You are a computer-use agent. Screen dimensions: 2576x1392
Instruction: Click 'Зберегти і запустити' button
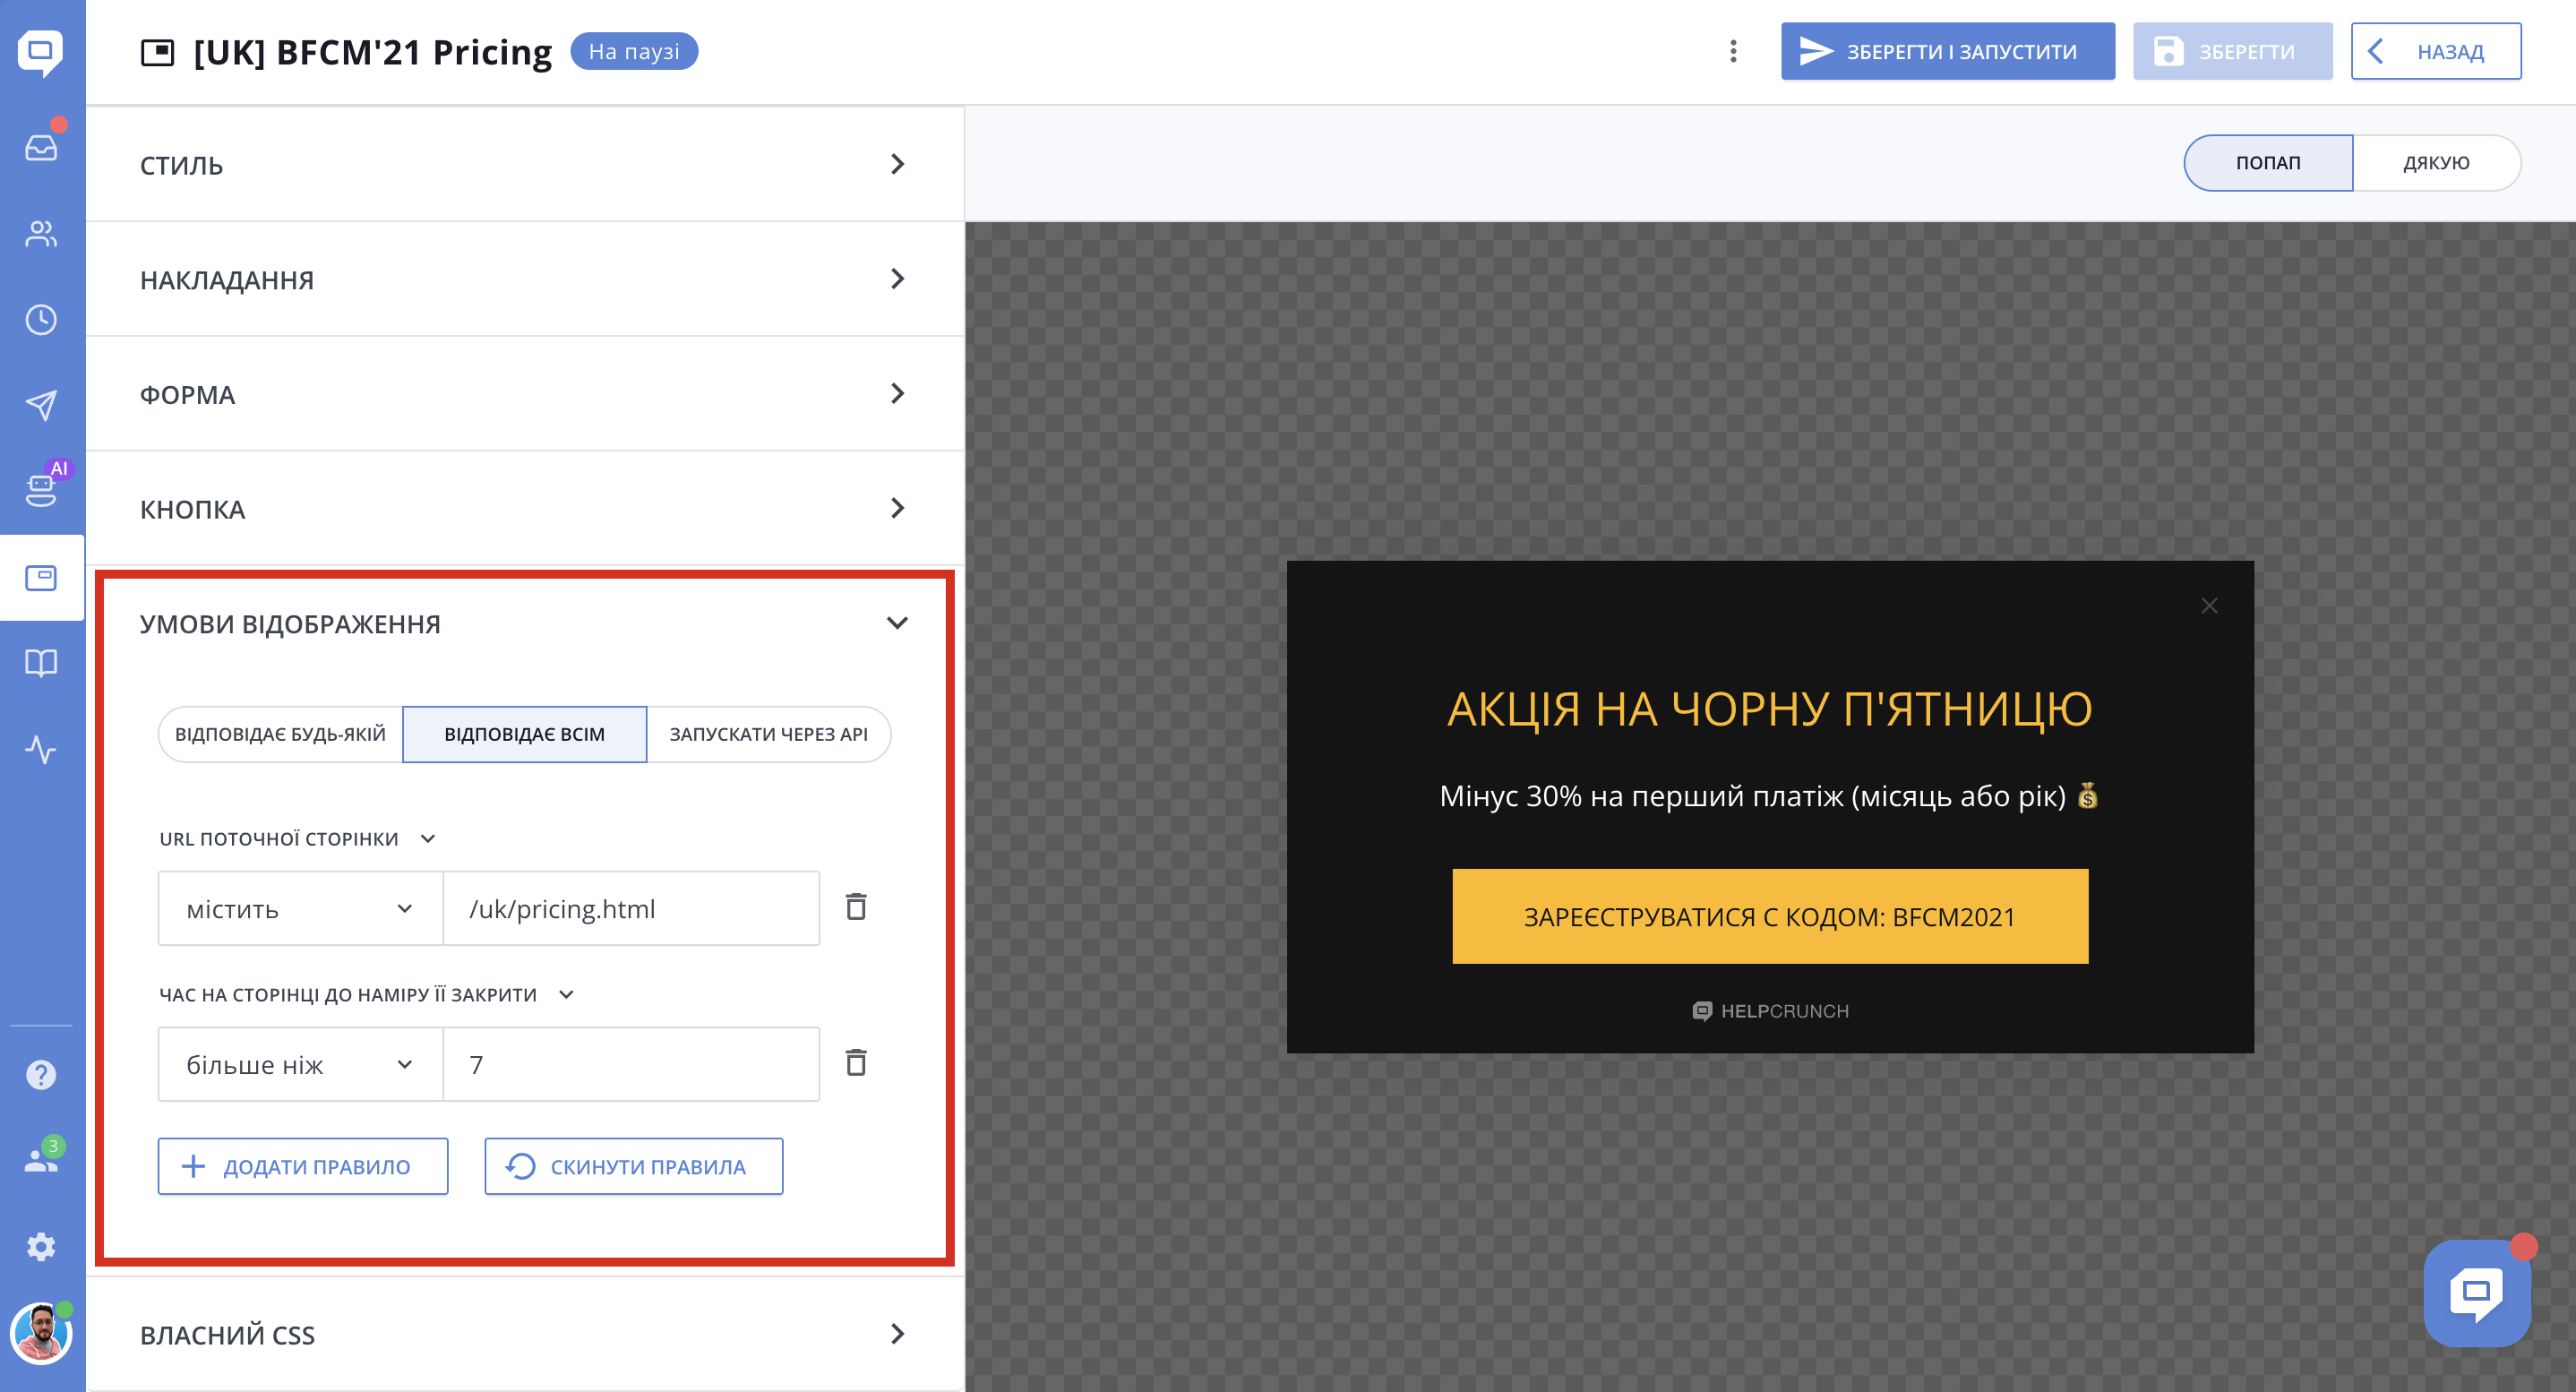click(1946, 51)
